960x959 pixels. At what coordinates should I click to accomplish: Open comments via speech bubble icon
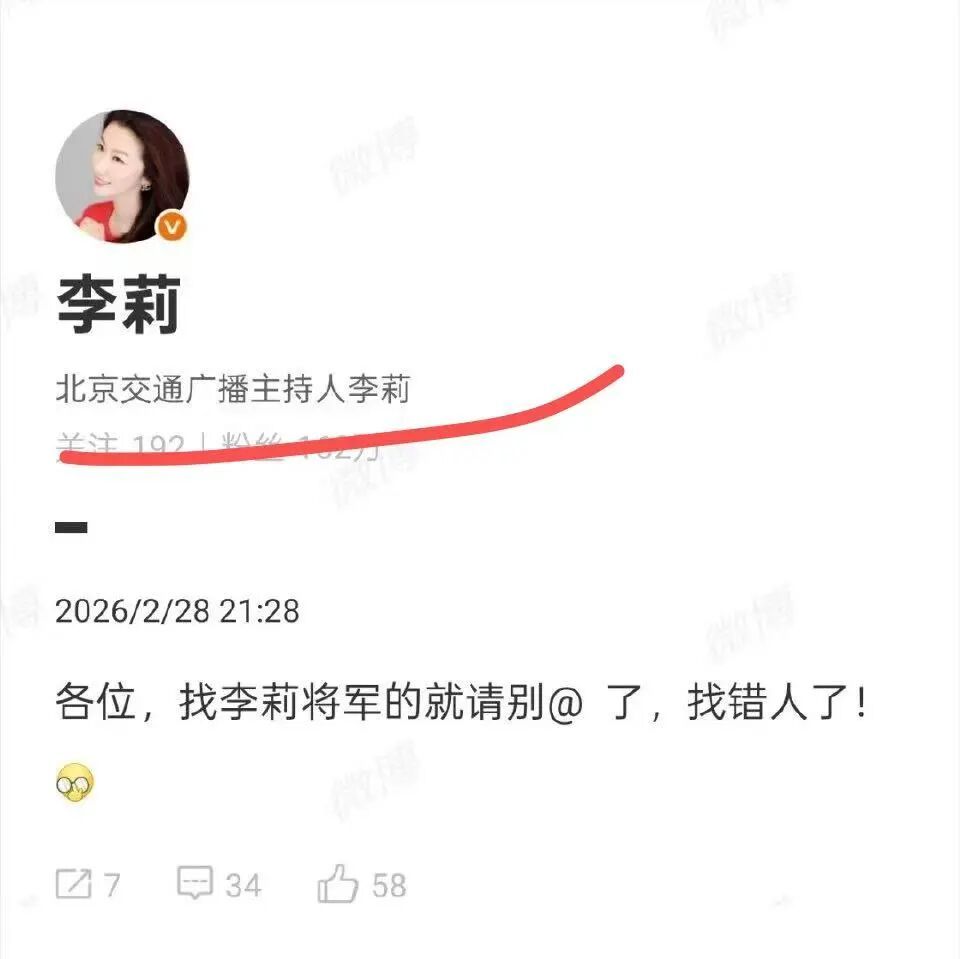[x=195, y=882]
